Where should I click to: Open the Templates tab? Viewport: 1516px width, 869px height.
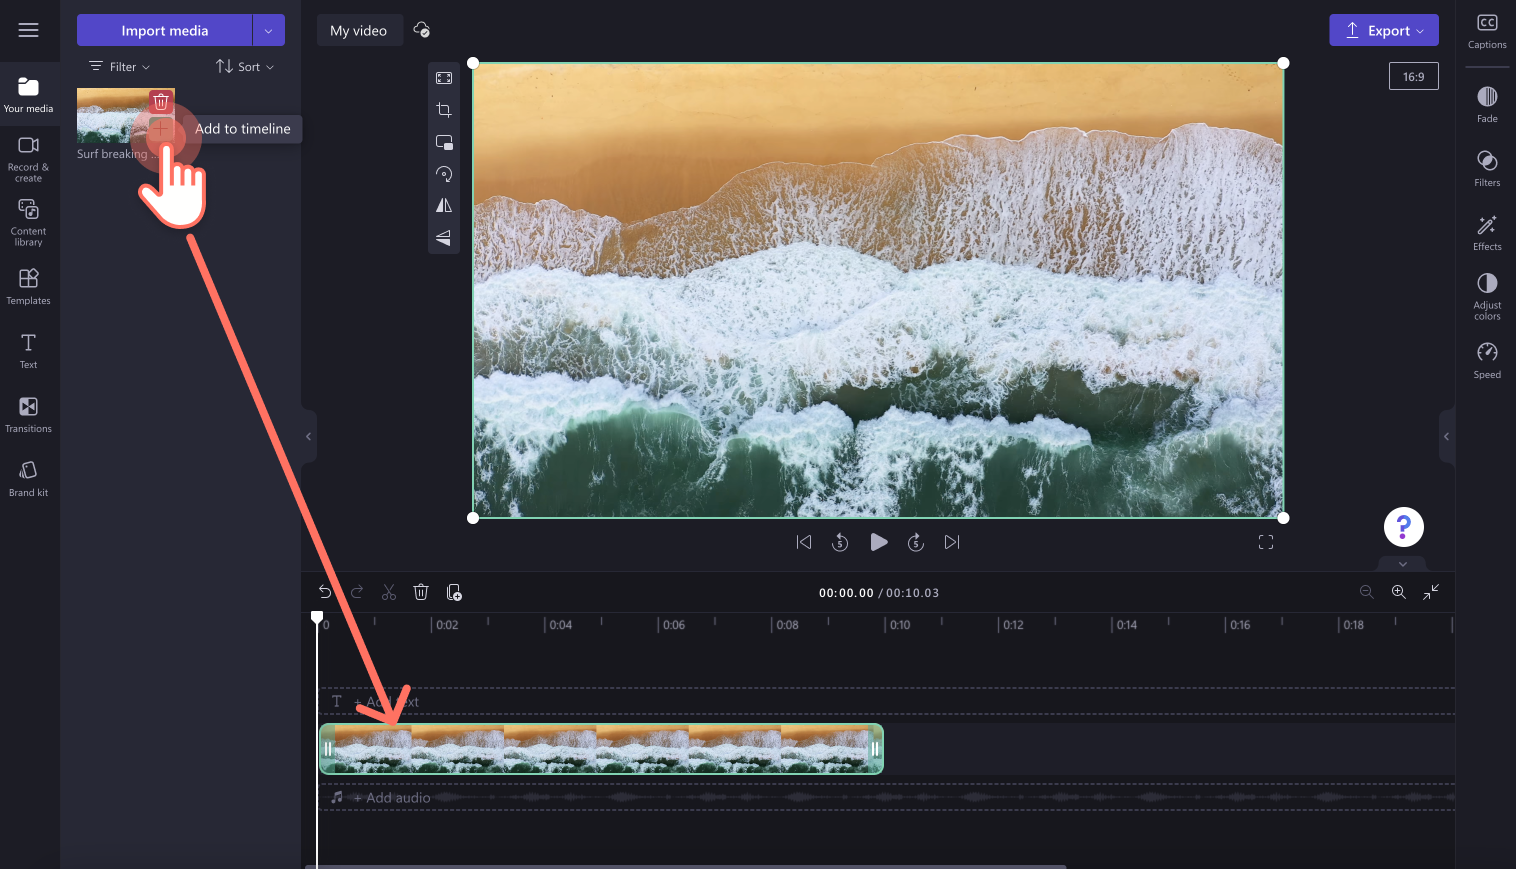[x=28, y=286]
